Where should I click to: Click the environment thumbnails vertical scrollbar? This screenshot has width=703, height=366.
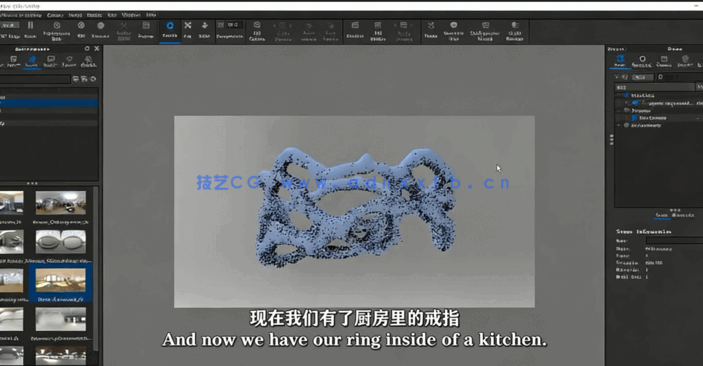coord(95,269)
